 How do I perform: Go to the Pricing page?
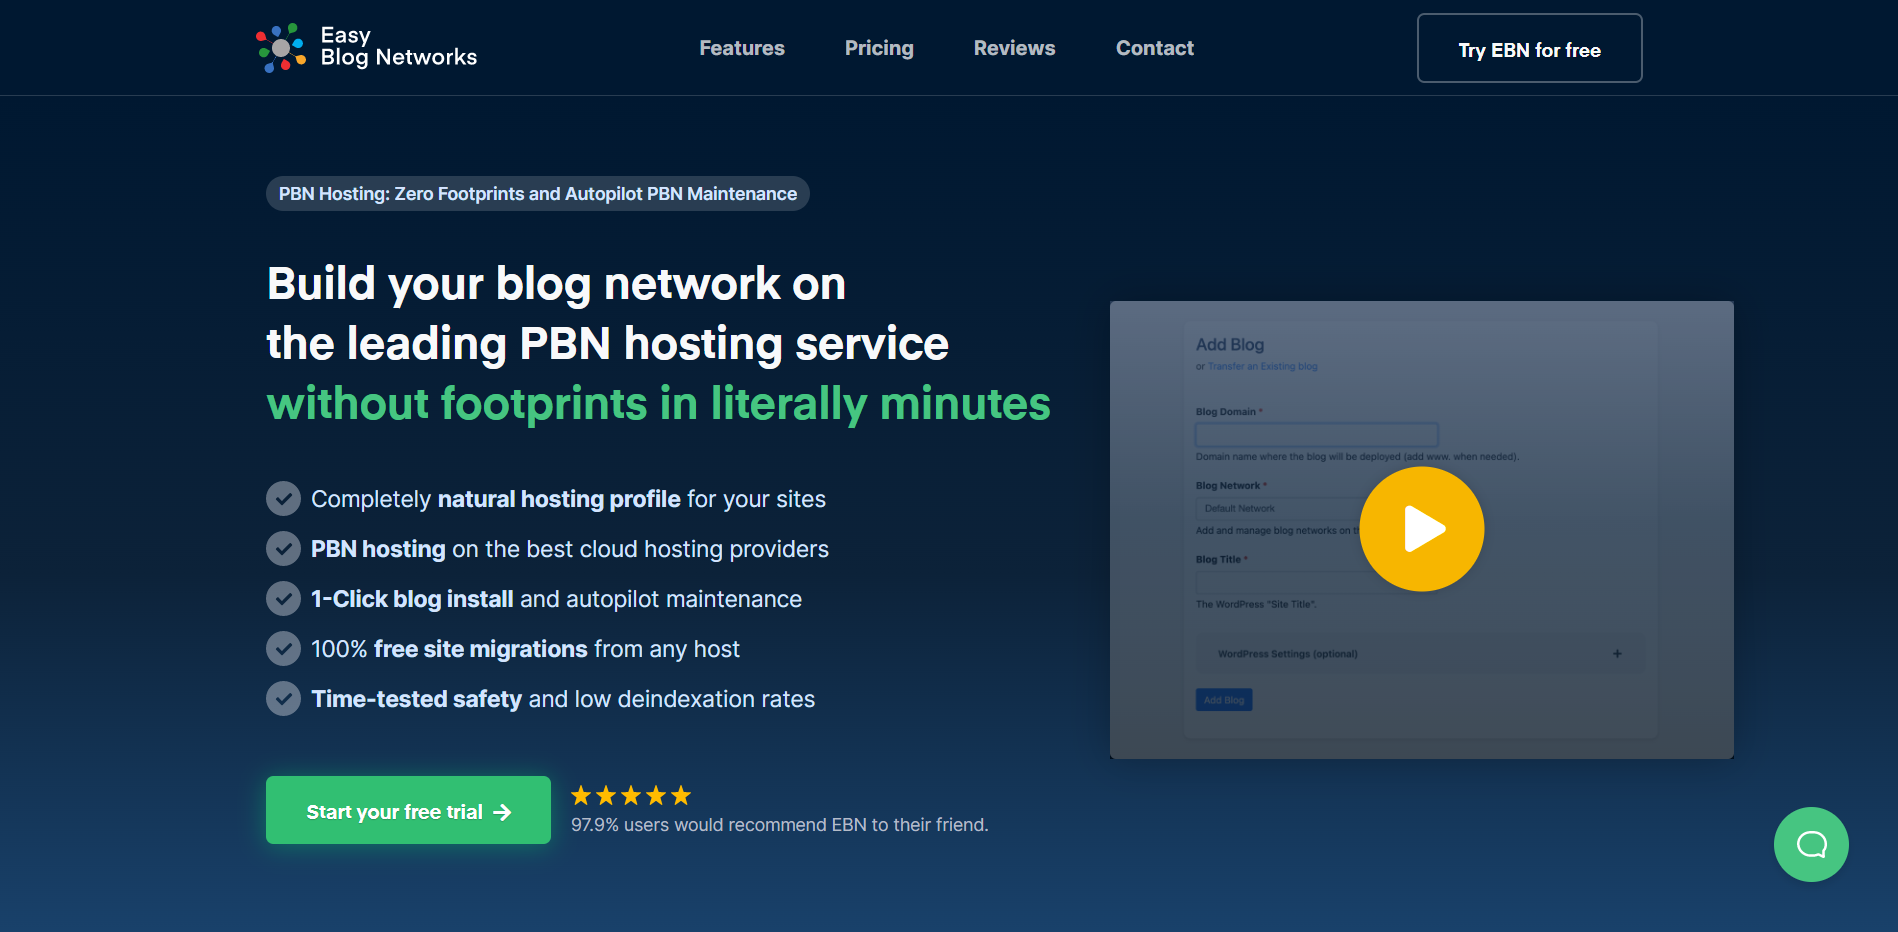coord(879,48)
